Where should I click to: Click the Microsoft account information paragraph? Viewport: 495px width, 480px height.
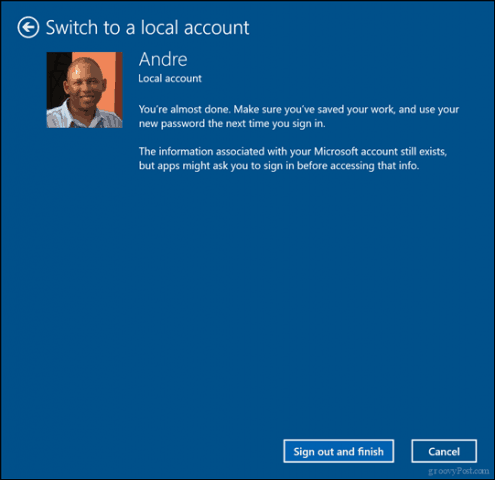(x=293, y=158)
